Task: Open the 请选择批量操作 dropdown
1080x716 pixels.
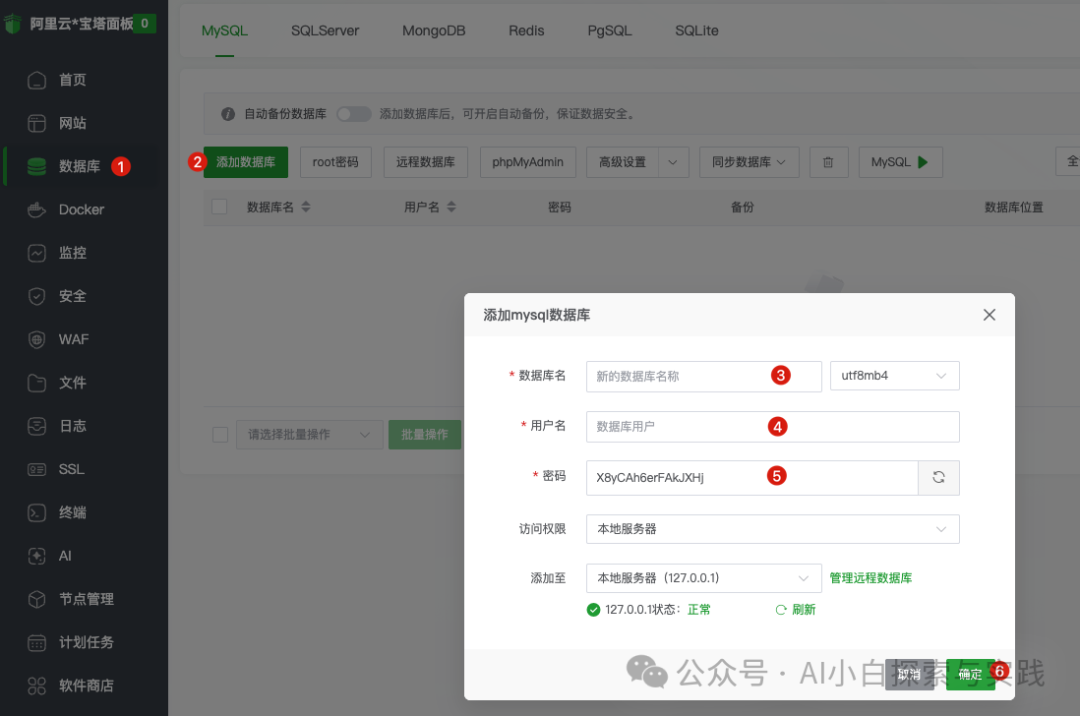Action: (x=309, y=434)
